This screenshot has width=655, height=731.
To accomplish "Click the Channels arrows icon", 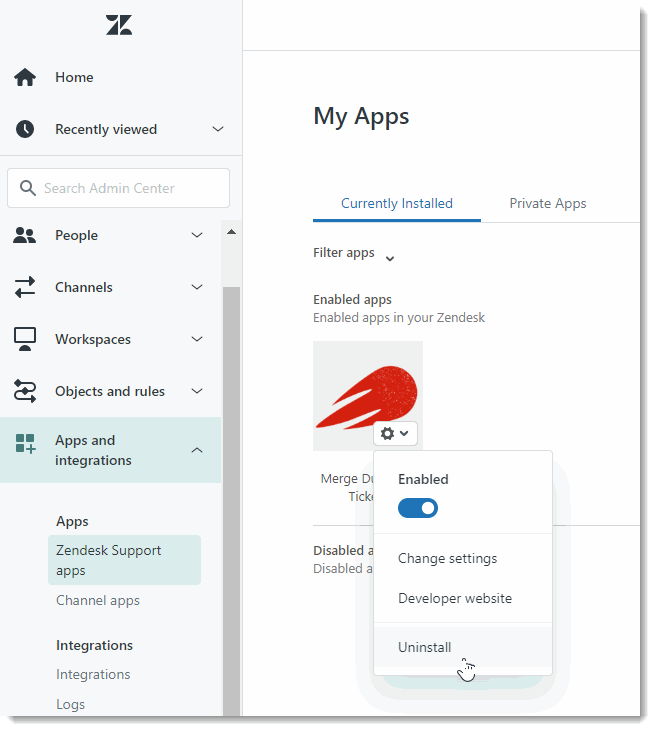I will [25, 287].
